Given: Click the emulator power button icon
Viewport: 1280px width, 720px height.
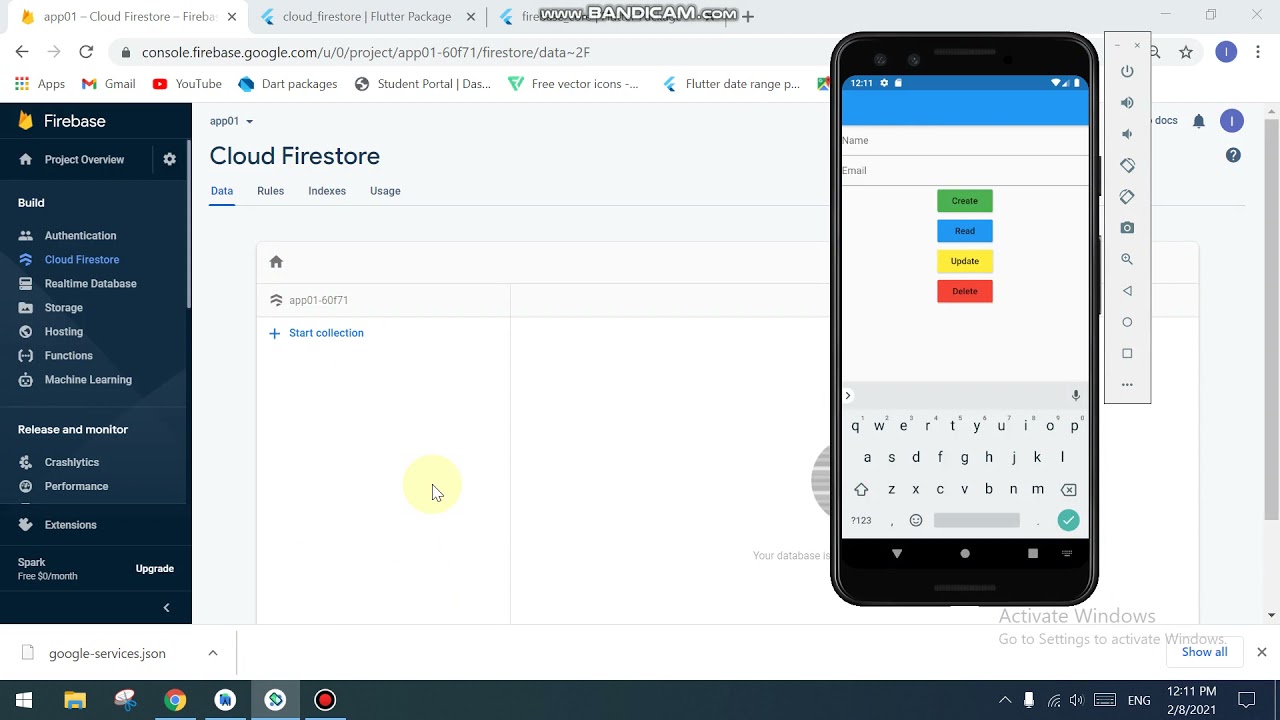Looking at the screenshot, I should 1127,71.
